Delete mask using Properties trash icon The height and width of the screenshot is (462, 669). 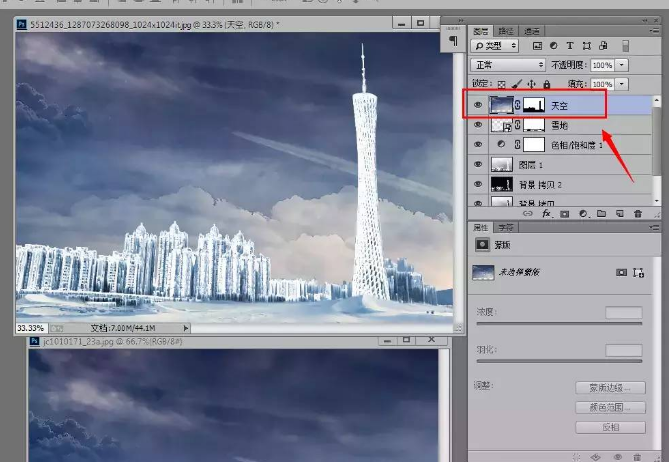click(x=637, y=457)
